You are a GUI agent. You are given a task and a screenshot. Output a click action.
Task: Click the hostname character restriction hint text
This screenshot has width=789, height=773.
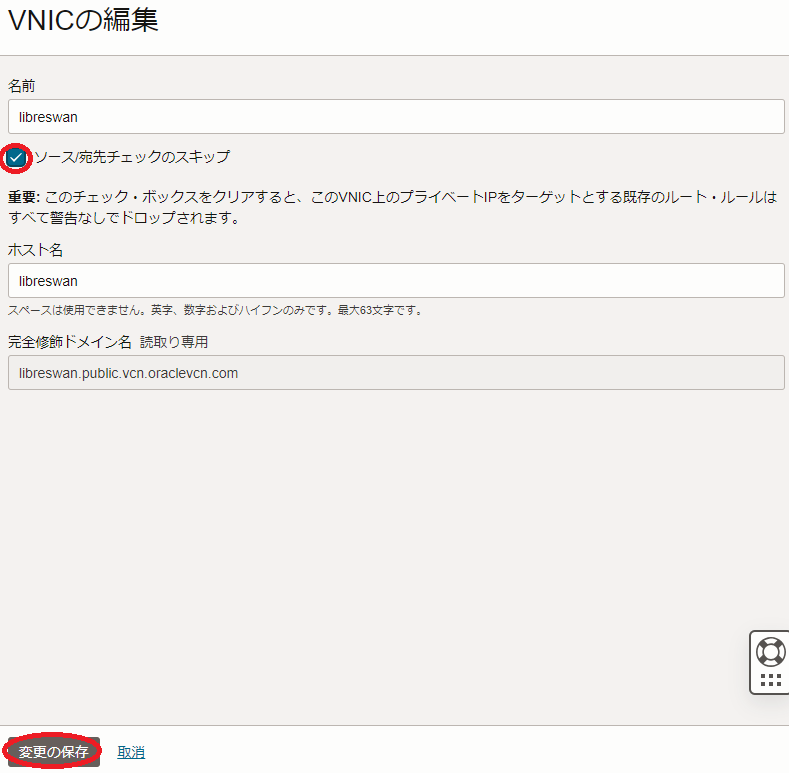click(215, 310)
